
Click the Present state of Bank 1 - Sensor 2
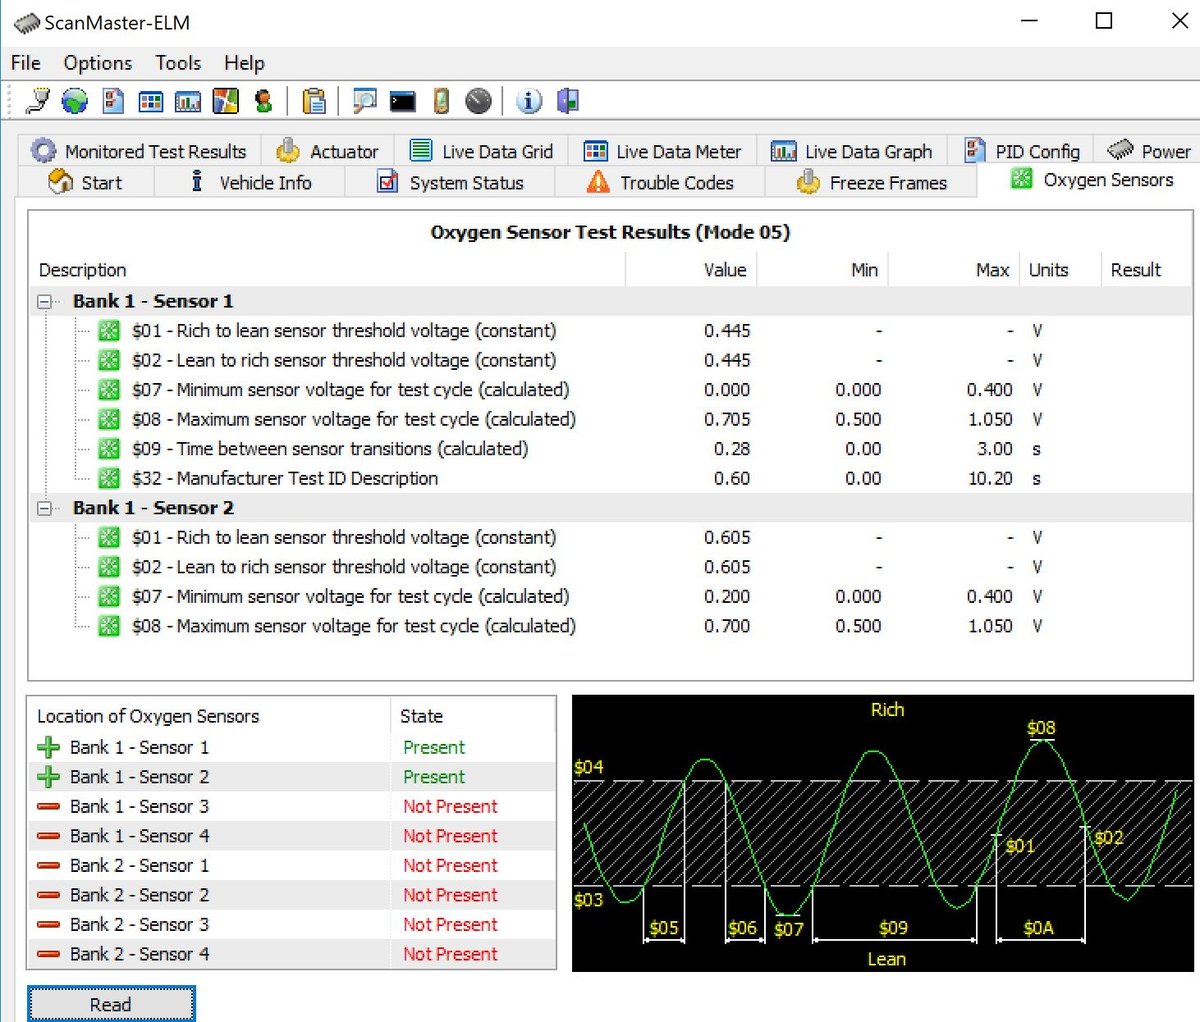434,777
